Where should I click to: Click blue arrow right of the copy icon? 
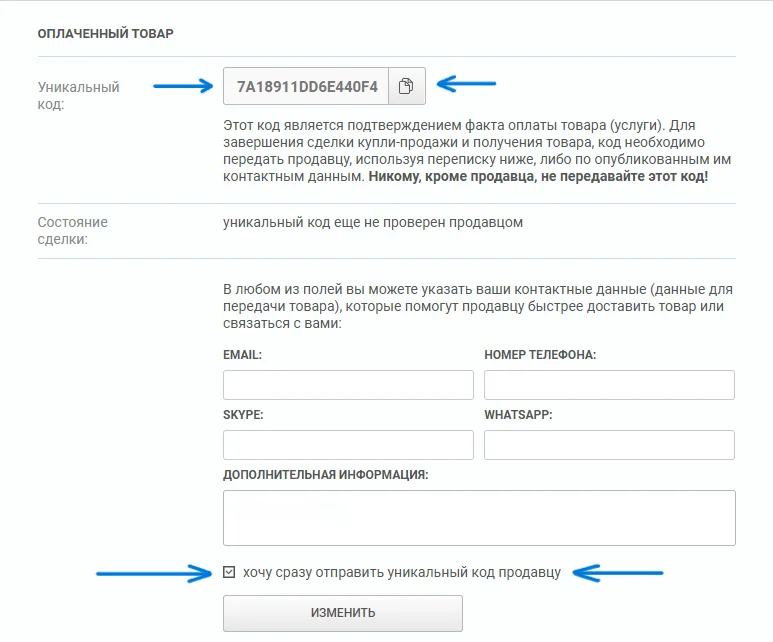click(x=466, y=83)
